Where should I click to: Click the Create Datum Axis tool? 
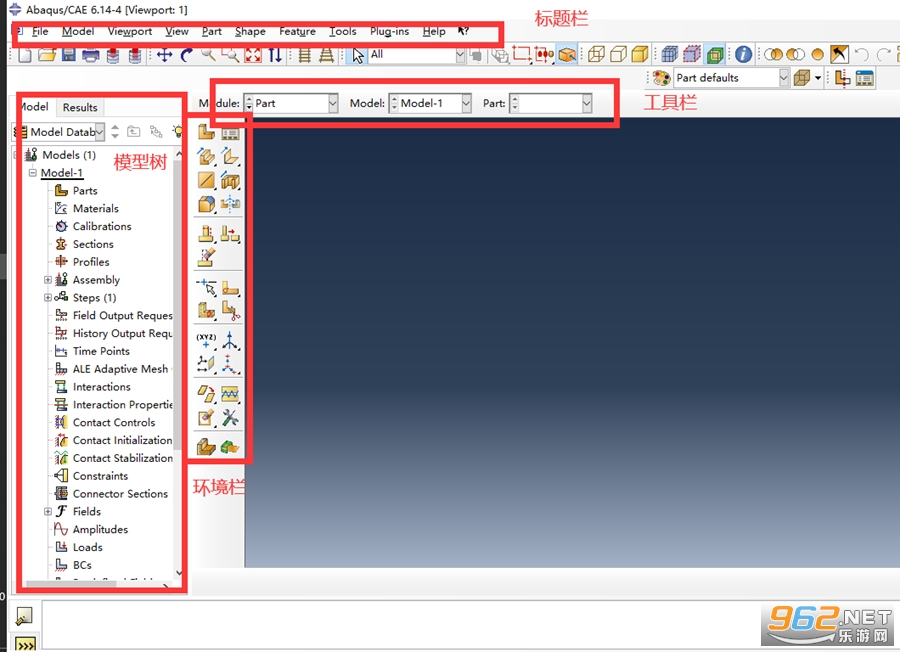230,340
